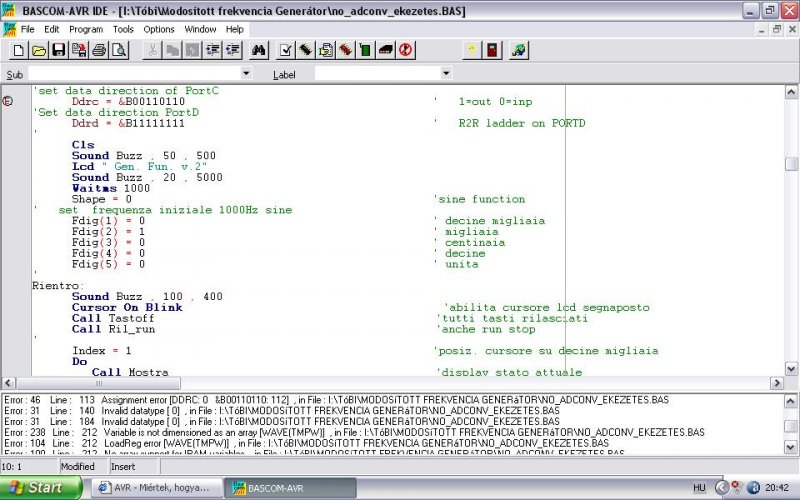The height and width of the screenshot is (500, 800).
Task: Click the editor horizontal scrollbar thumb
Action: (98, 383)
